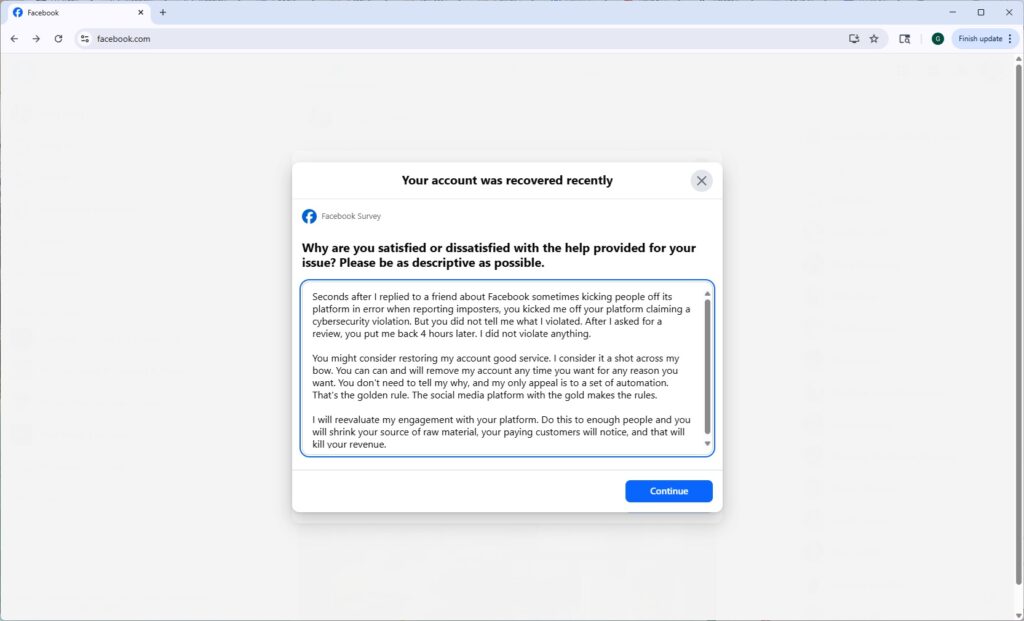1024x621 pixels.
Task: Click the Facebook Survey logo icon
Action: coord(310,216)
